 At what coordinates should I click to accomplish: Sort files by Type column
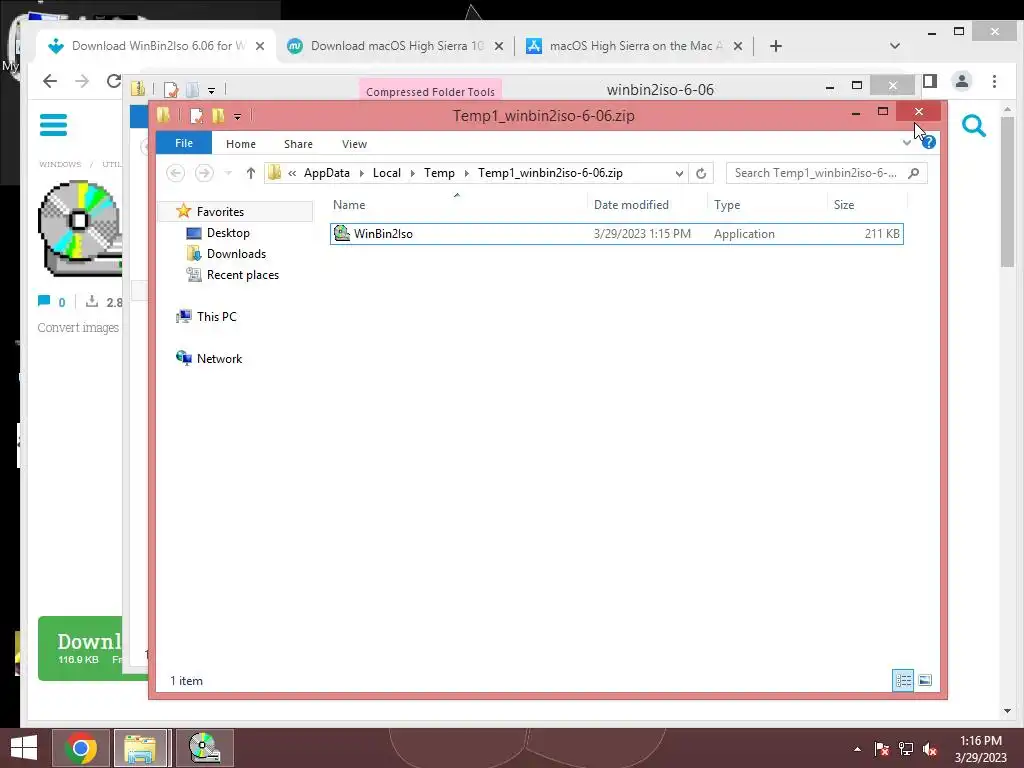click(x=726, y=205)
